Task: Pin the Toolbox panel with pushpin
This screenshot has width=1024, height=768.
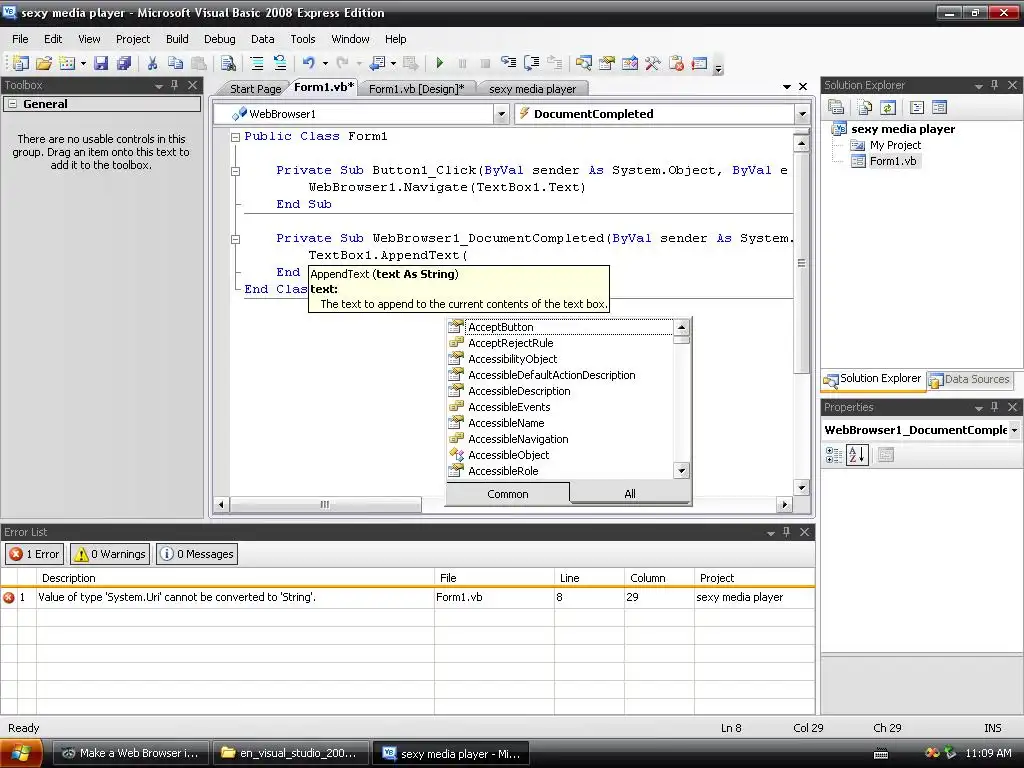Action: coord(174,85)
